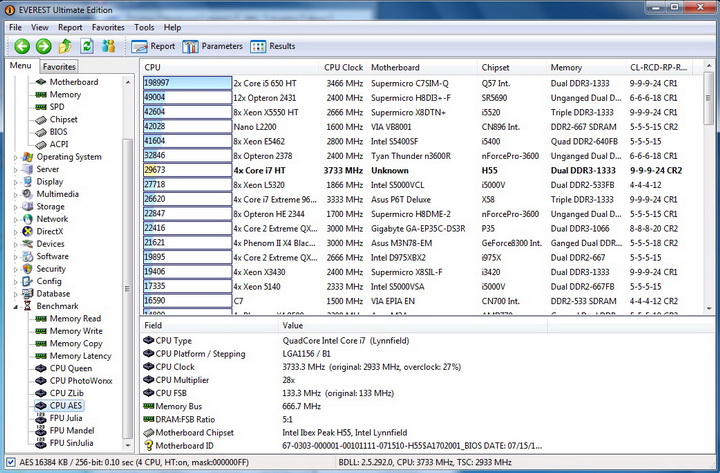
Task: Click the Operating System icon
Action: point(28,157)
